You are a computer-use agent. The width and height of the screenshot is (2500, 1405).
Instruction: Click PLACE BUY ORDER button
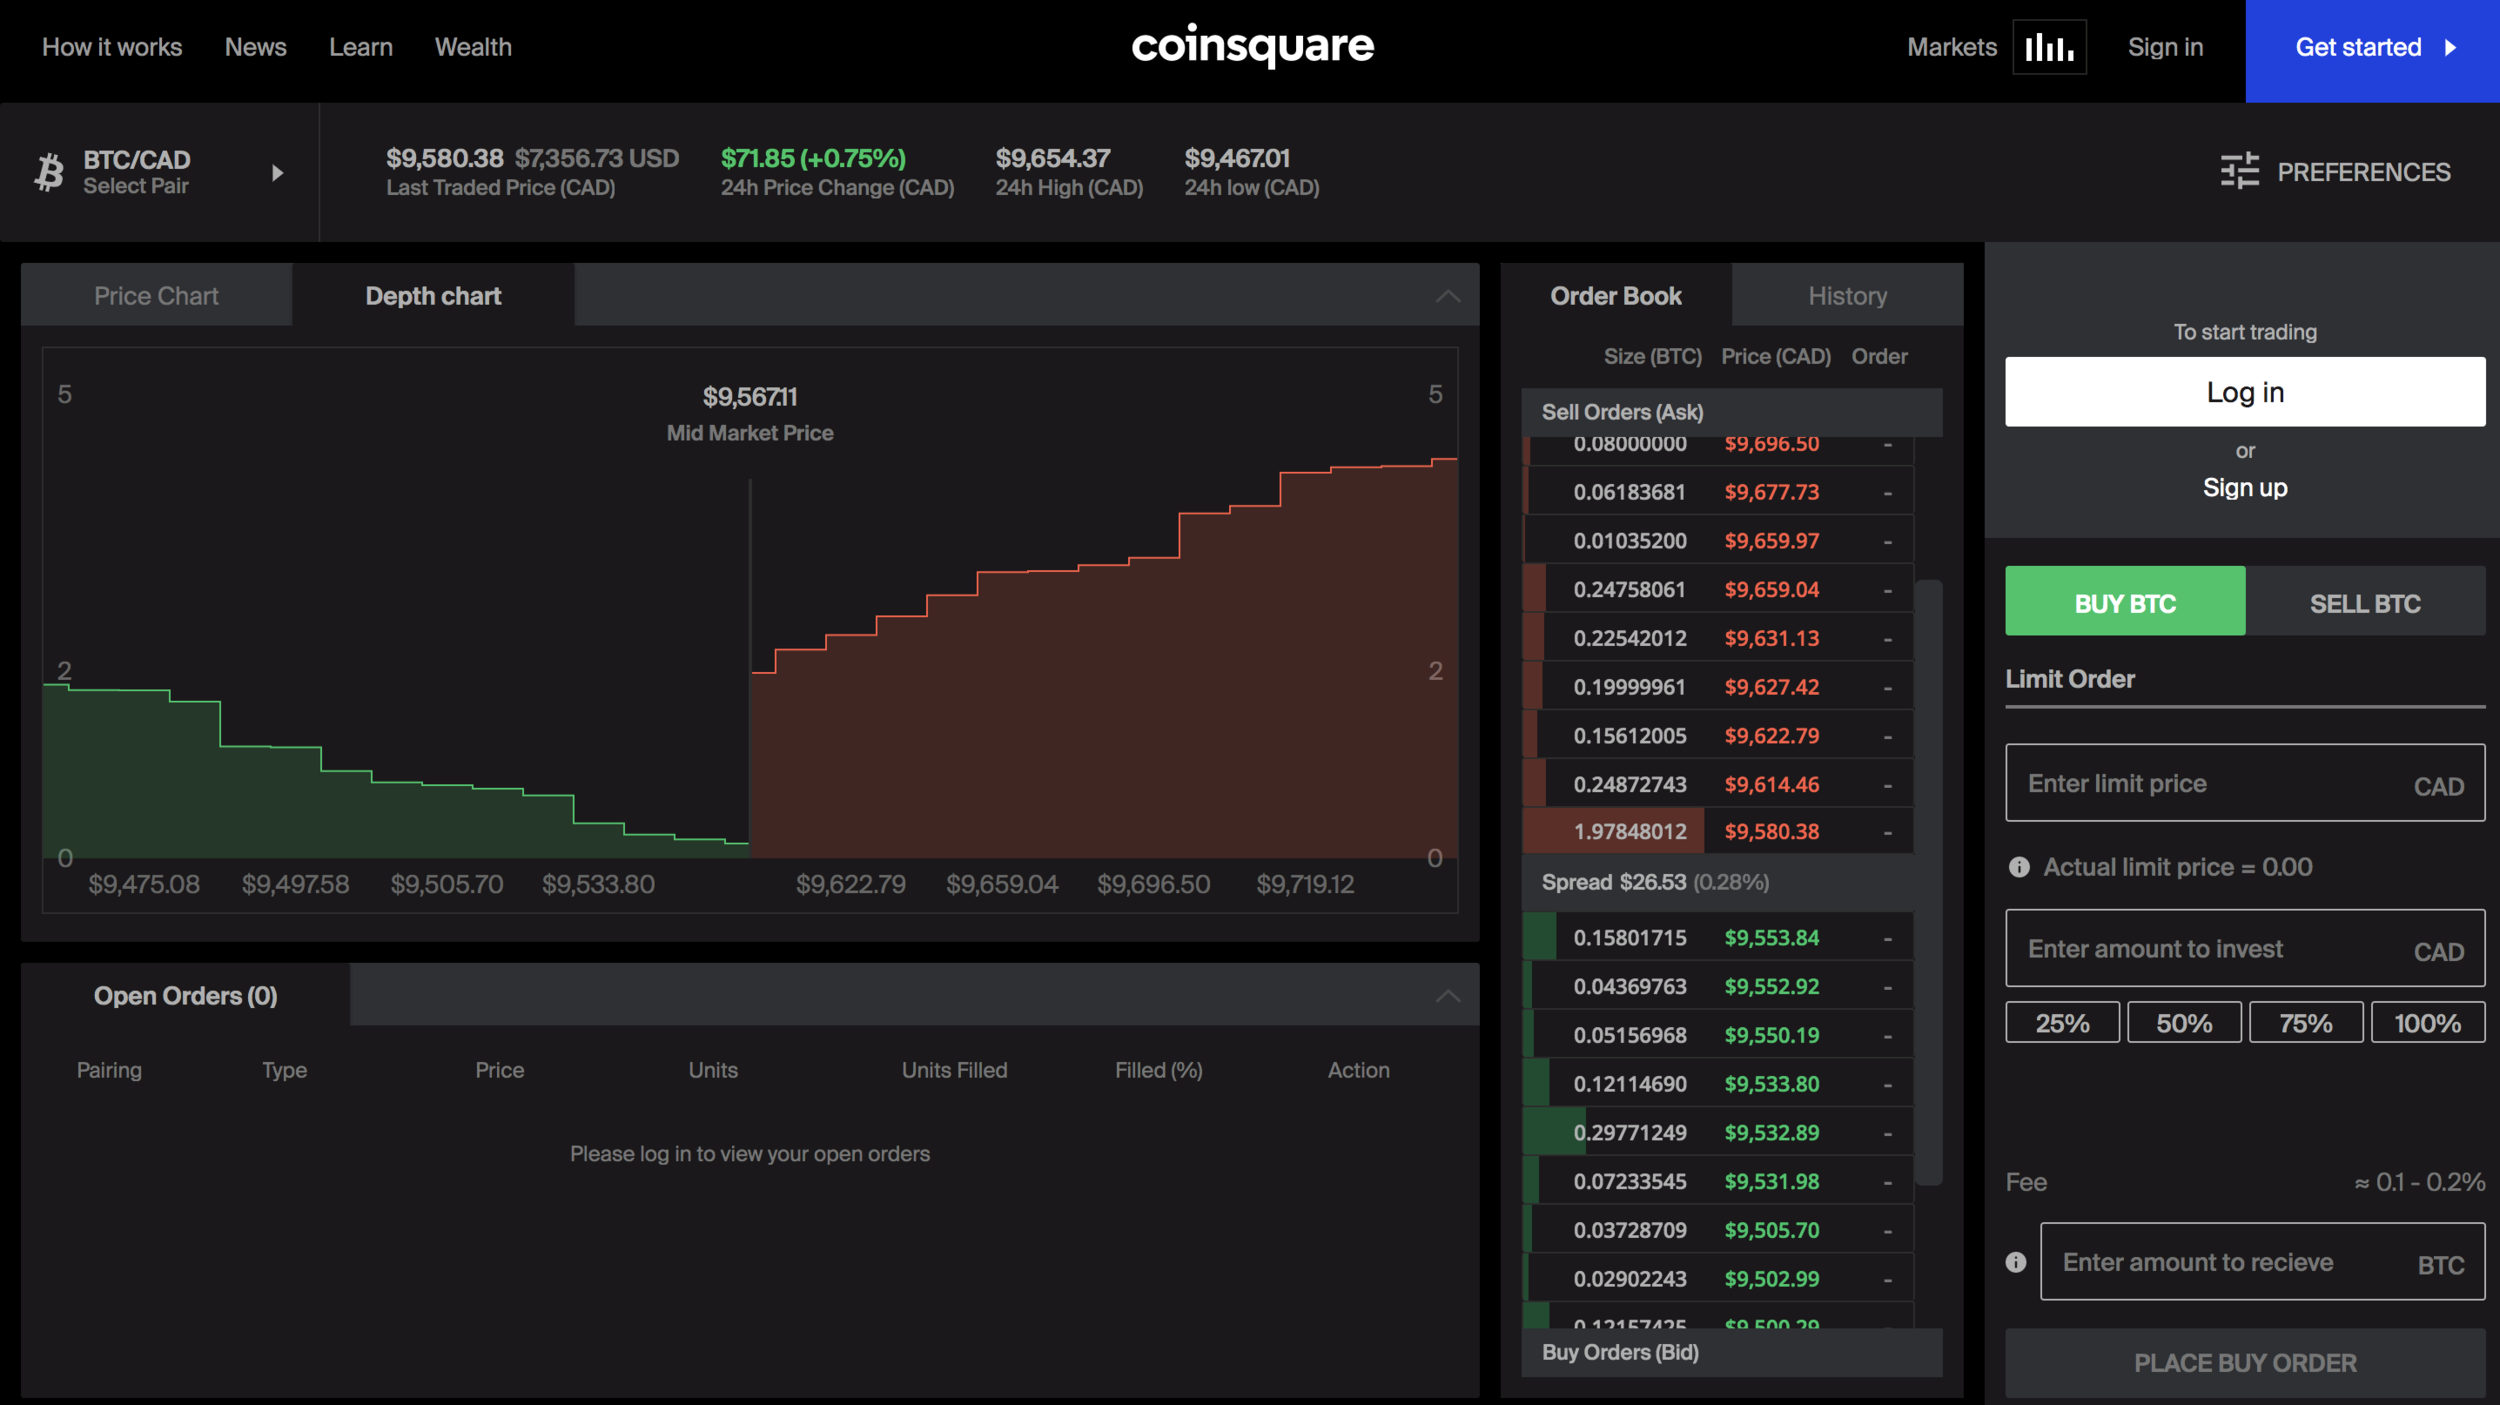[x=2245, y=1363]
